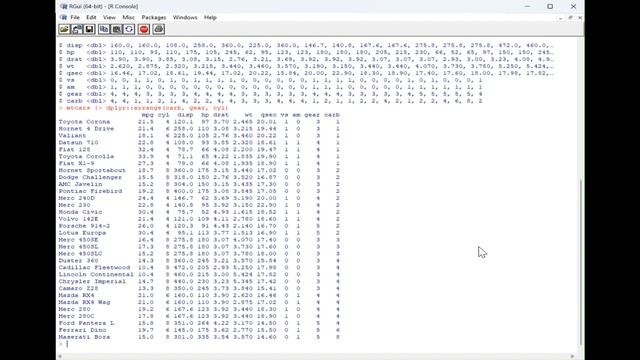
Task: Click the Copy and paste toolbar icon
Action: (x=129, y=29)
